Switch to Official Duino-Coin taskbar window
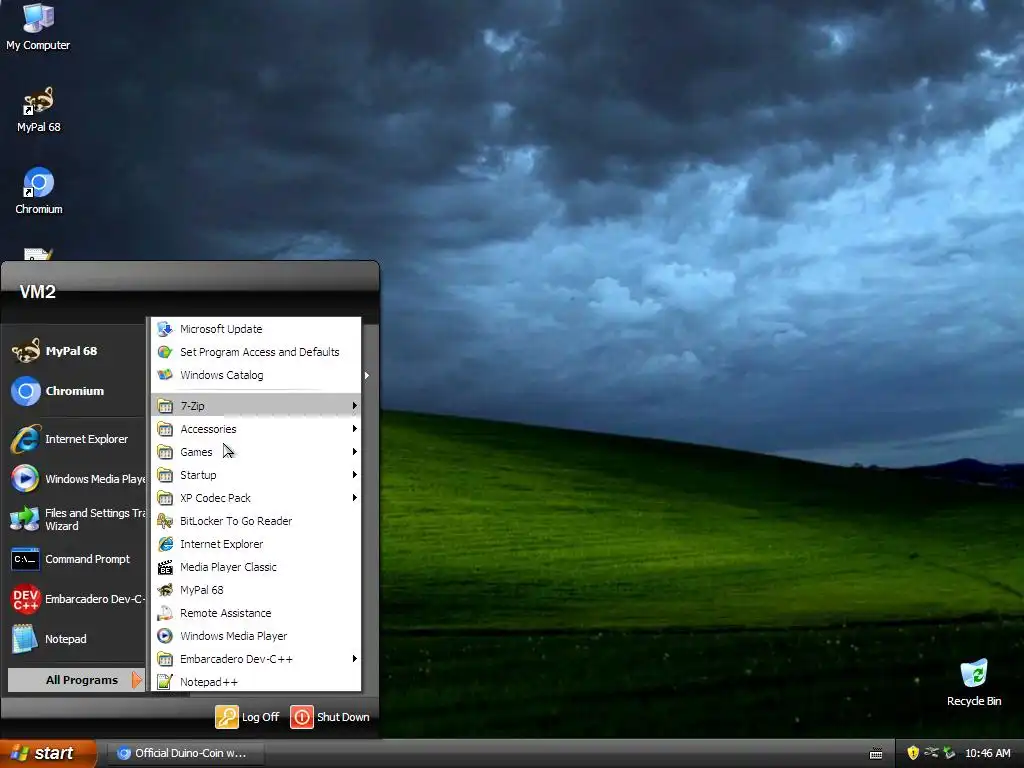Image resolution: width=1024 pixels, height=768 pixels. tap(185, 754)
